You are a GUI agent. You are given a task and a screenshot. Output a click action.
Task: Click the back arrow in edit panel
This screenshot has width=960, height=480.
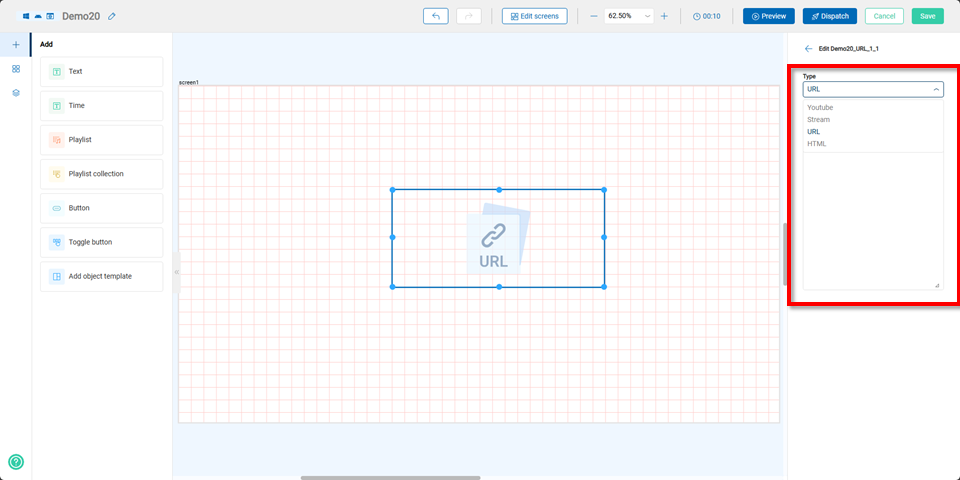(808, 48)
